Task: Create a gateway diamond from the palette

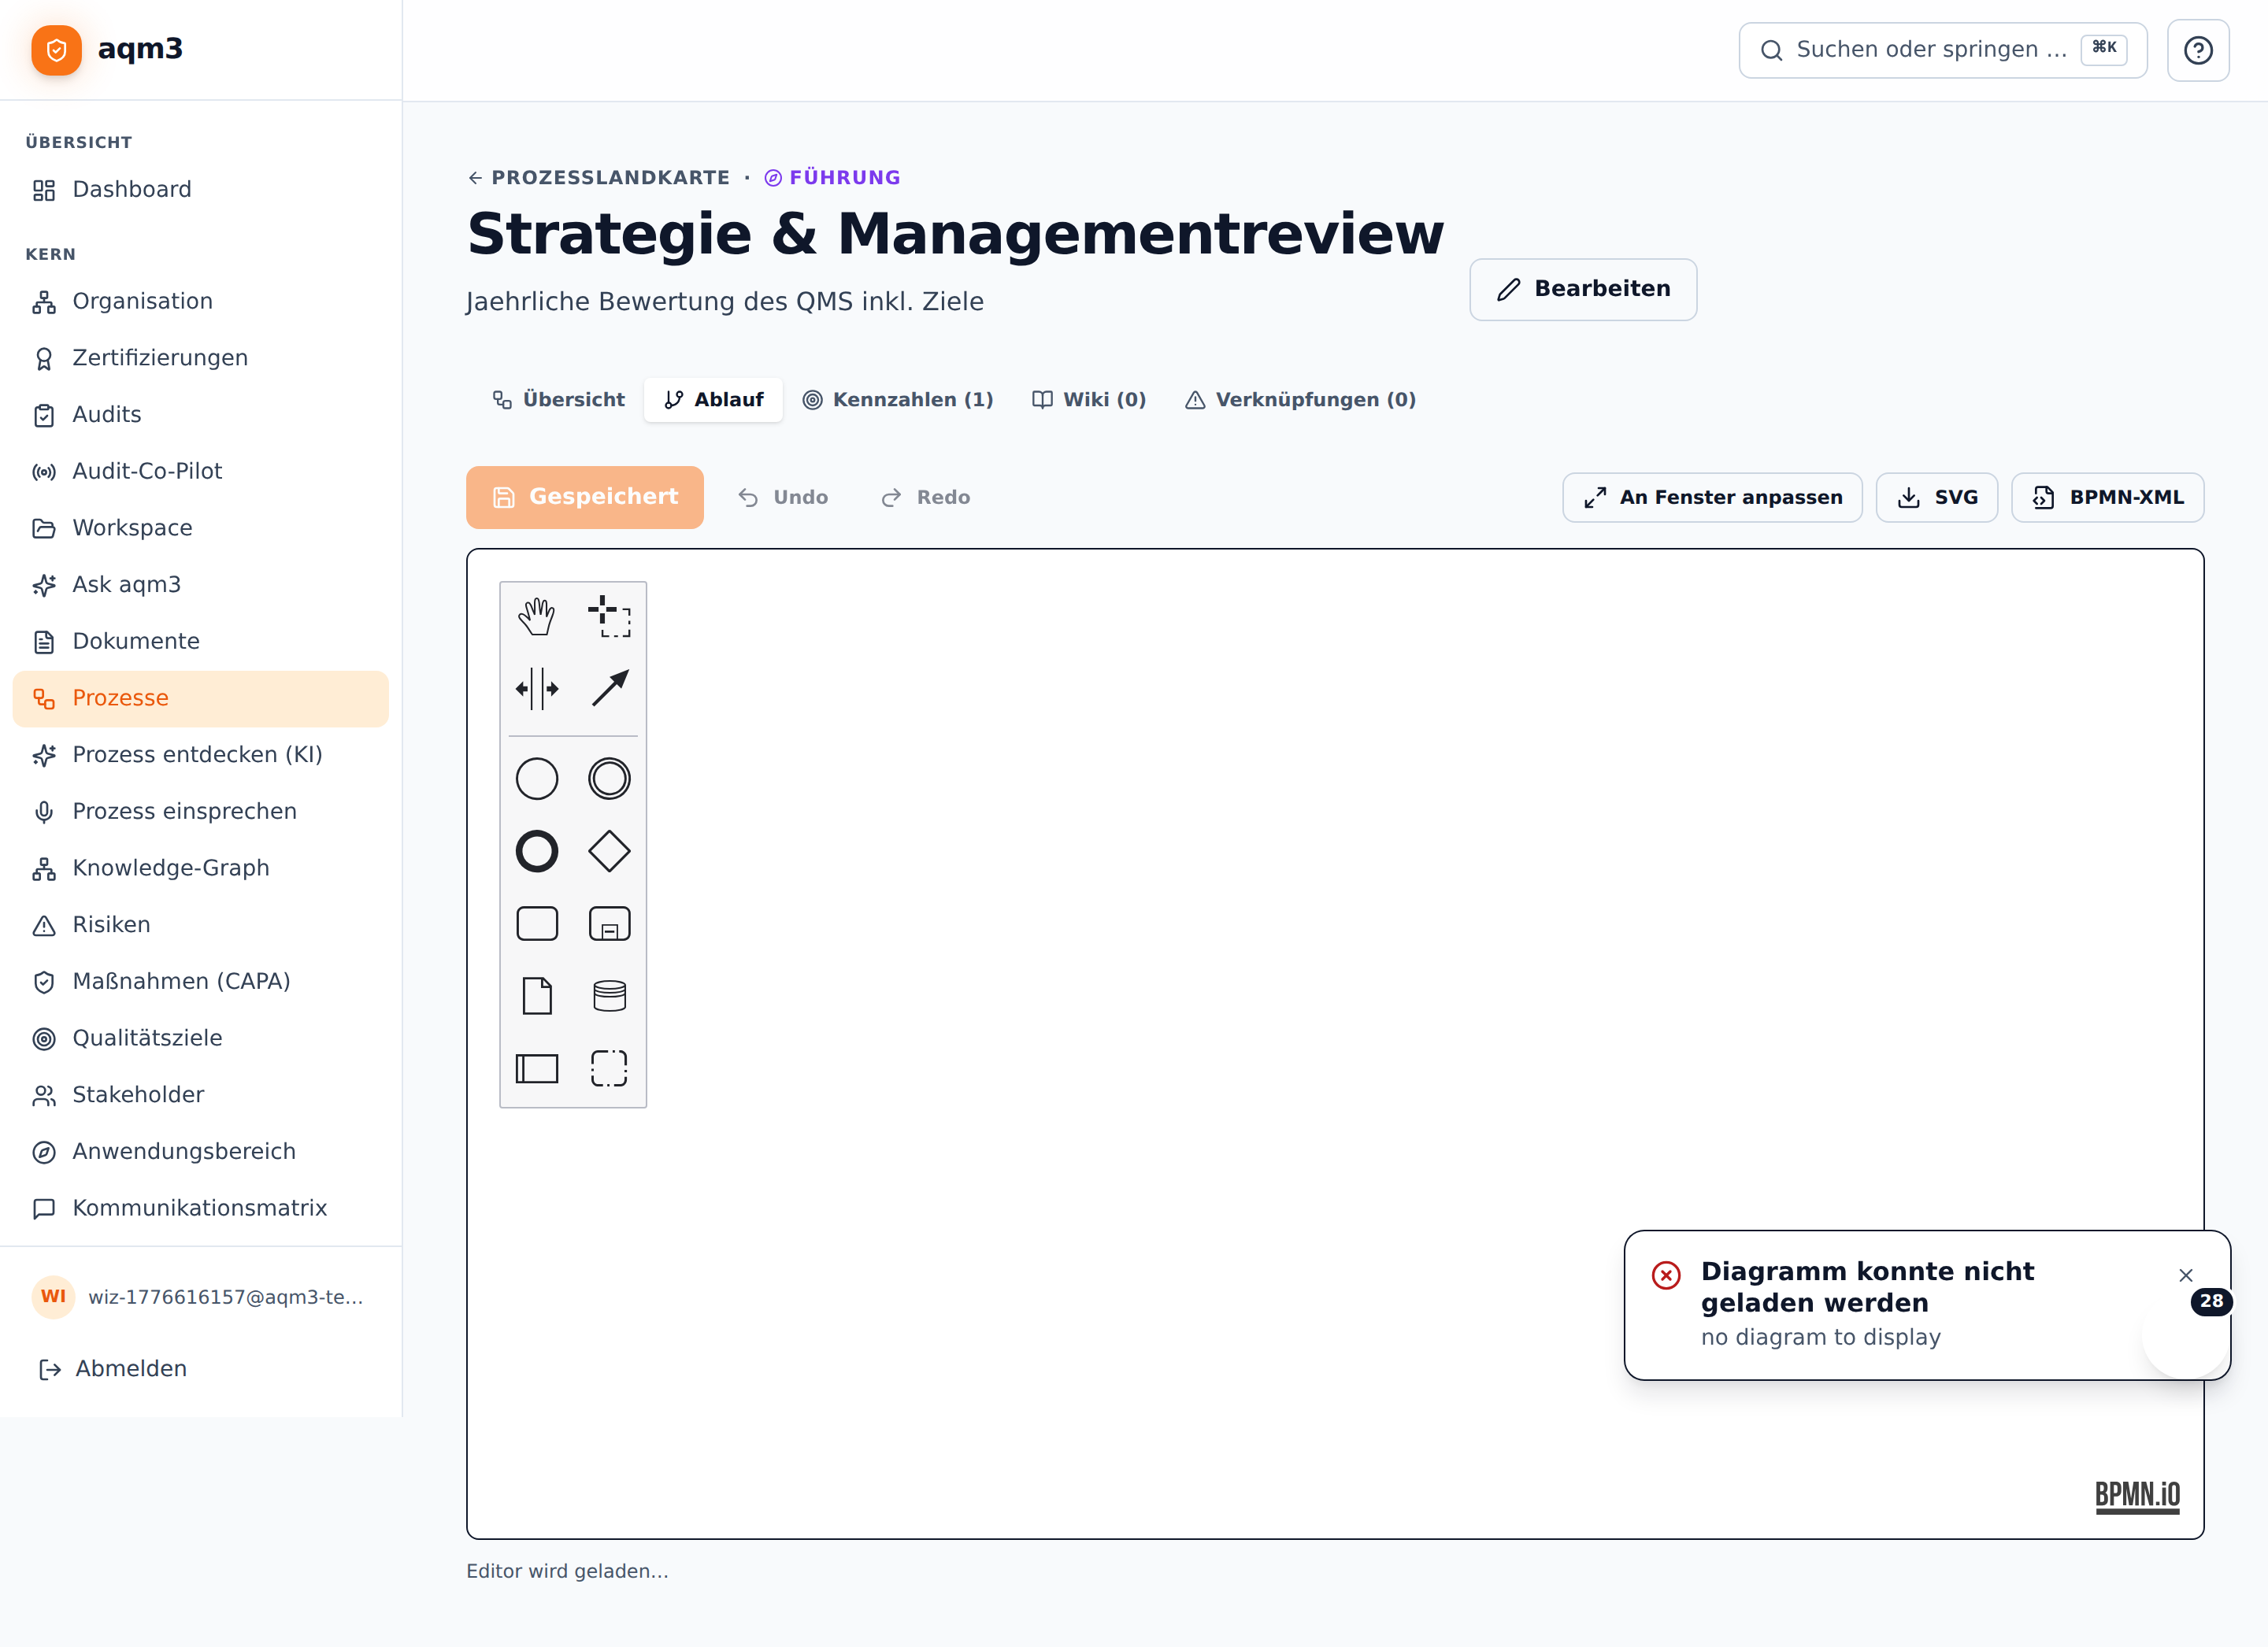Action: click(609, 851)
